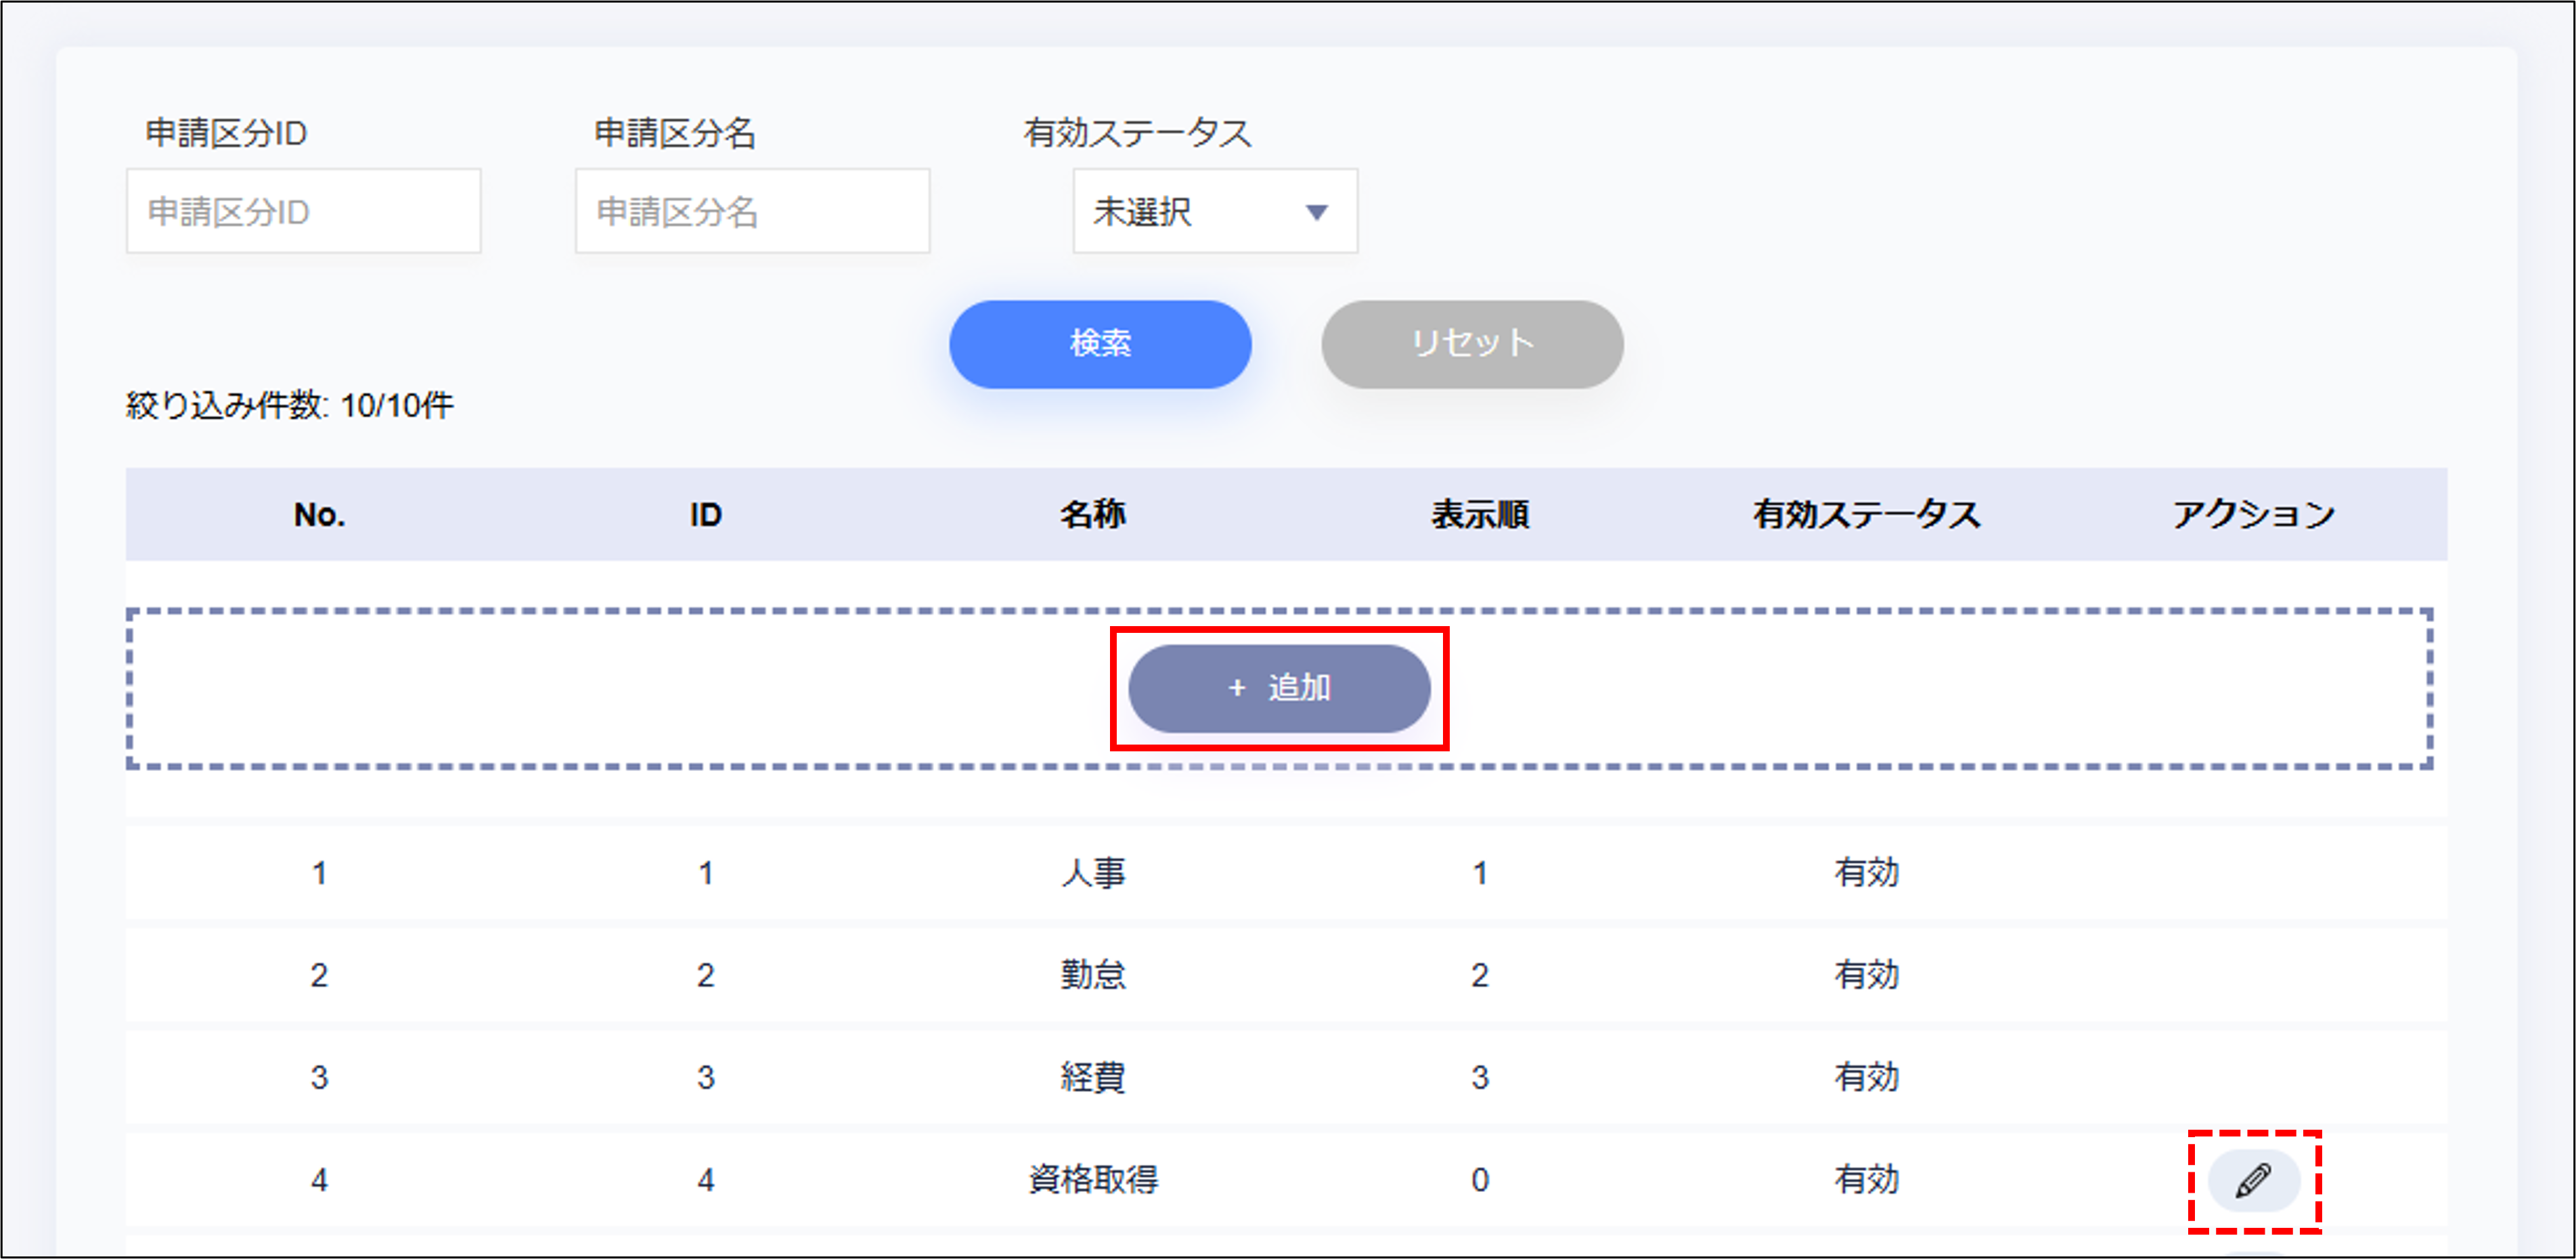The image size is (2576, 1259).
Task: Click the 名称 column header
Action: (x=1092, y=515)
